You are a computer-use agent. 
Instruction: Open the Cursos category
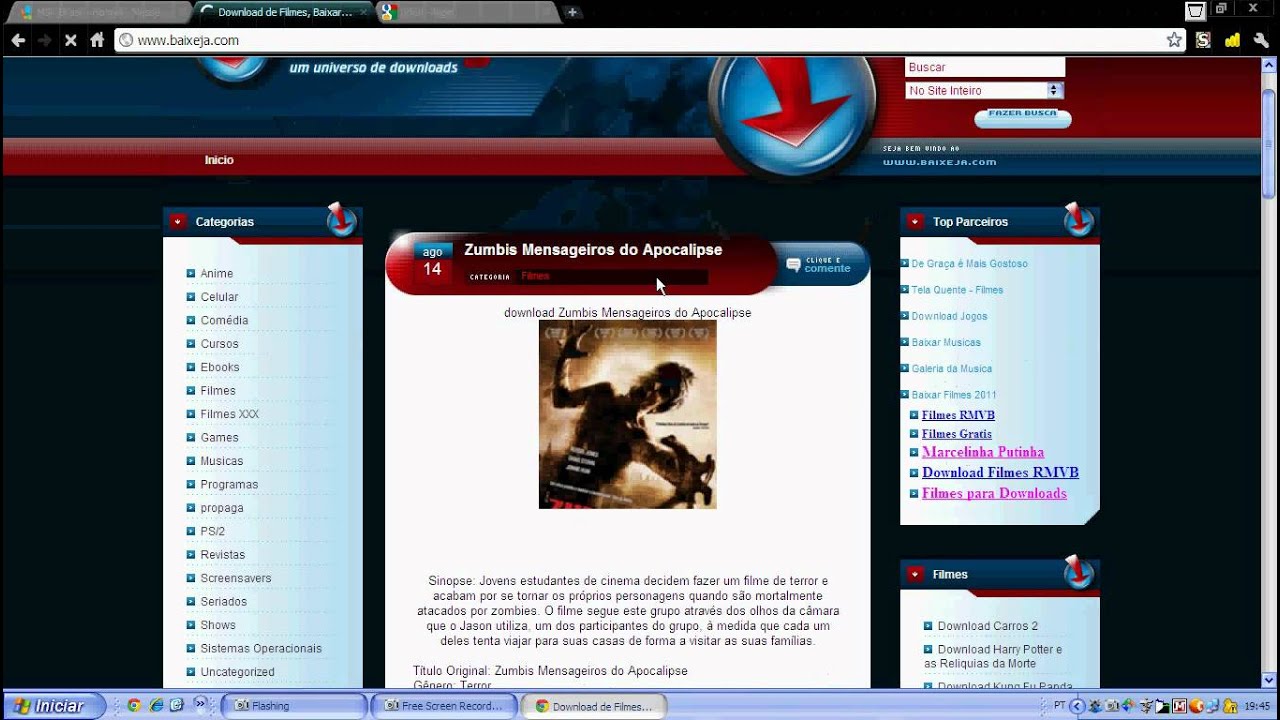coord(219,344)
